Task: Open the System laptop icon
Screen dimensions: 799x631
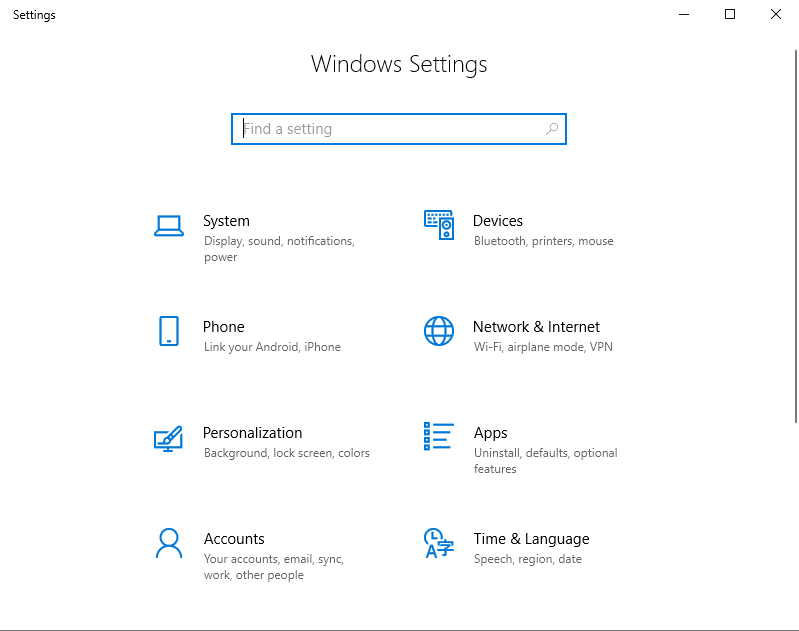Action: 169,226
